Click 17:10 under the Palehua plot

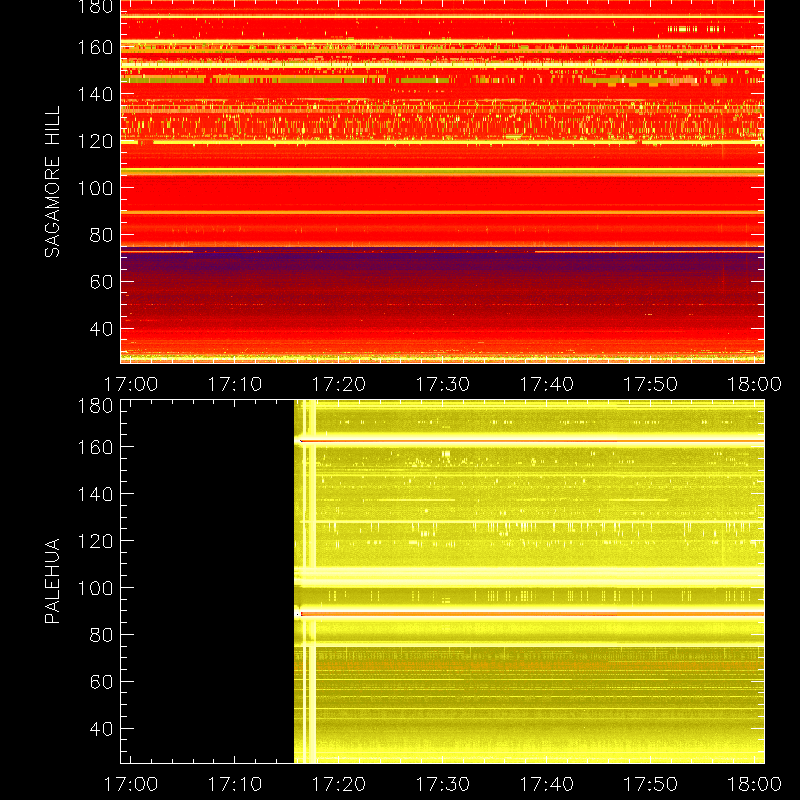pyautogui.click(x=235, y=784)
